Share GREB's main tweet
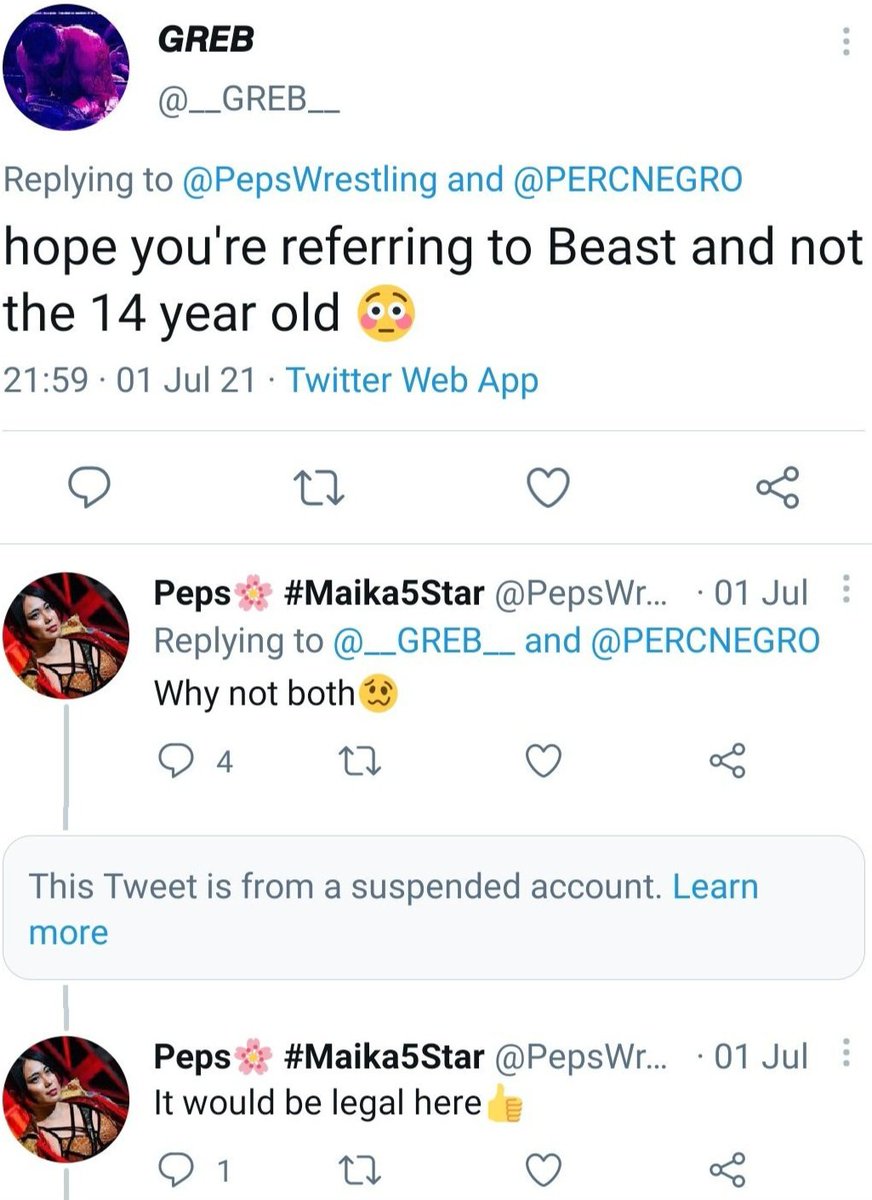 777,487
